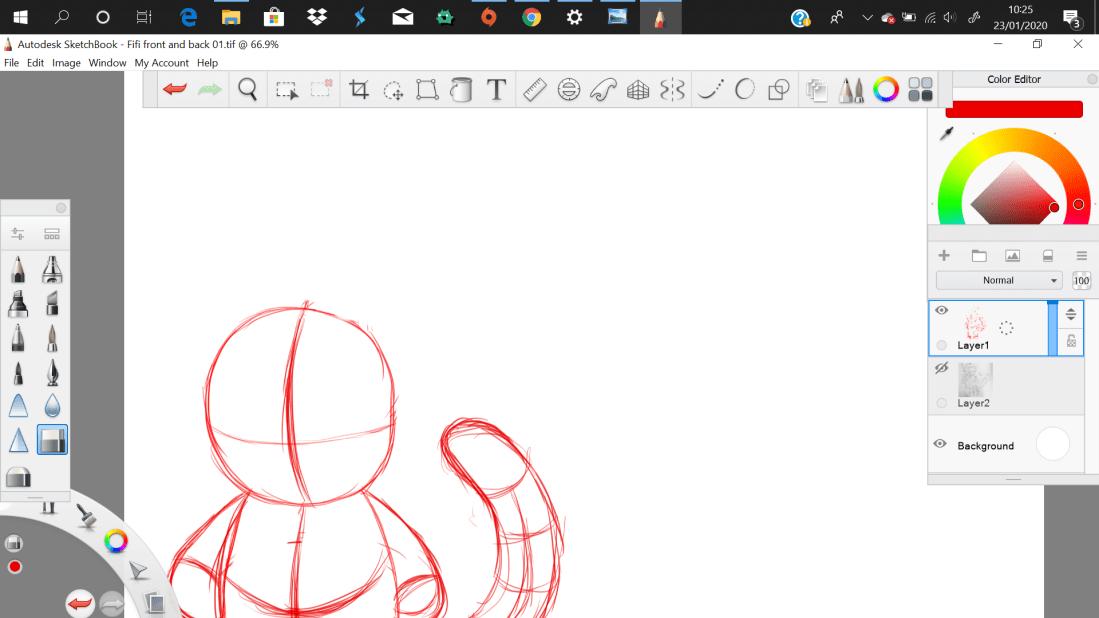Open the Window menu
Screen dimensions: 1099x618
107,63
